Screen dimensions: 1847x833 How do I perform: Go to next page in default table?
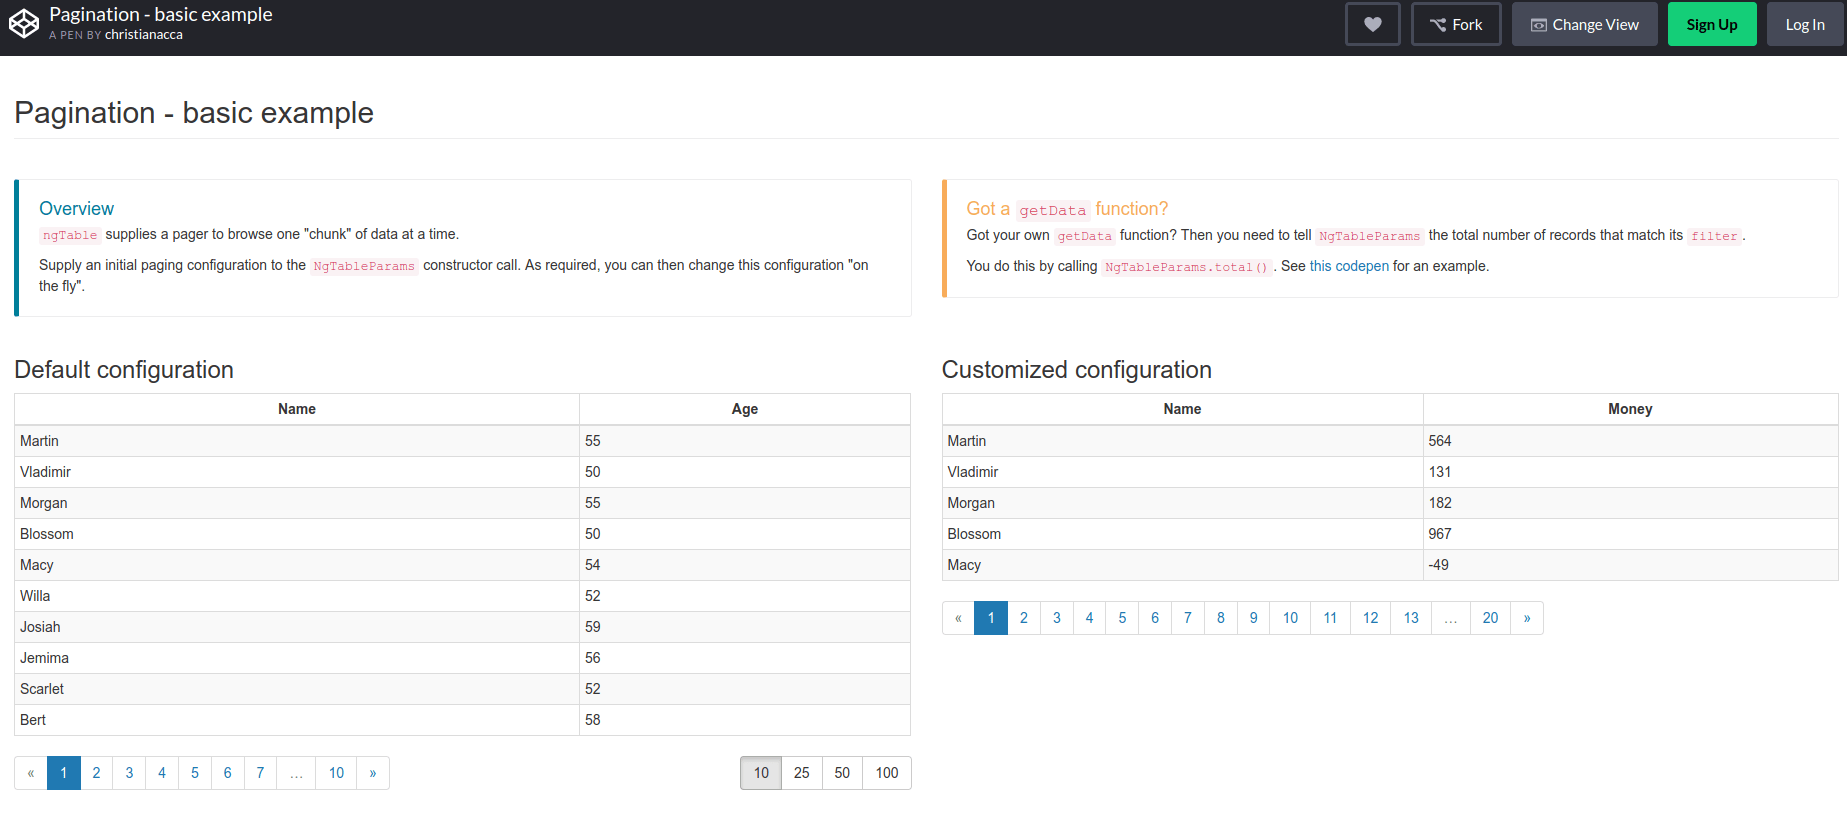pos(373,773)
